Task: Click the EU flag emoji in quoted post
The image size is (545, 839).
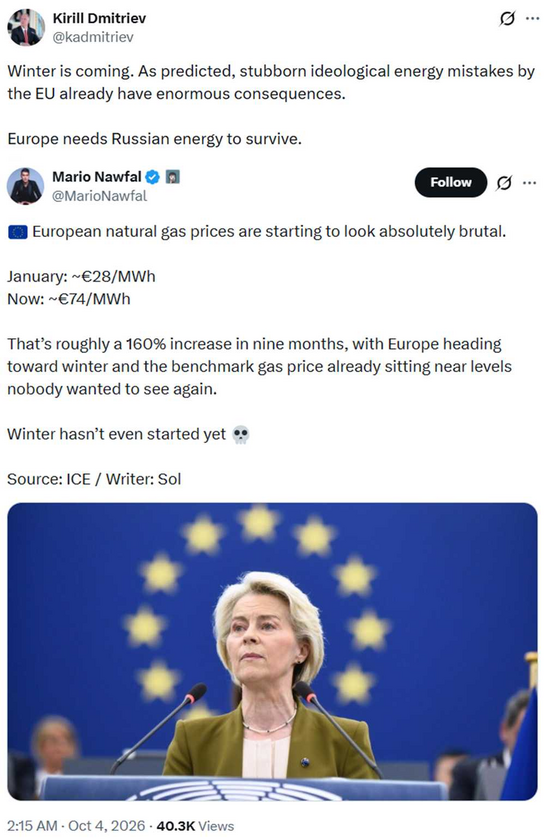Action: (17, 232)
